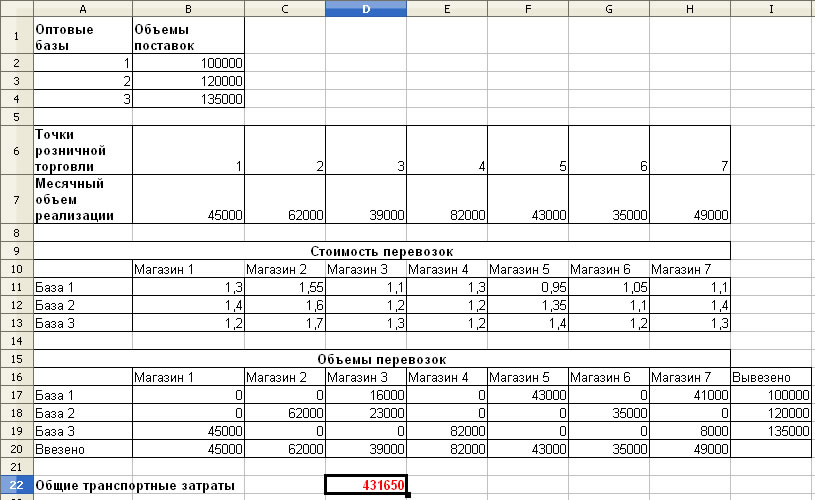Select 'Вывезено' total 135000 in row 19
Screen dimensions: 815x500
(x=771, y=431)
